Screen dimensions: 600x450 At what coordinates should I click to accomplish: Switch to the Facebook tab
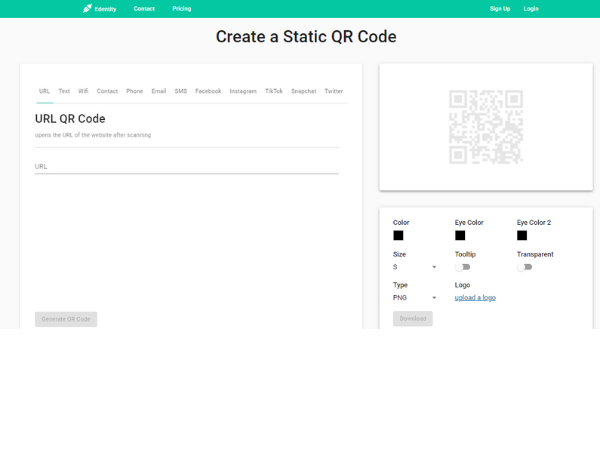coord(208,91)
